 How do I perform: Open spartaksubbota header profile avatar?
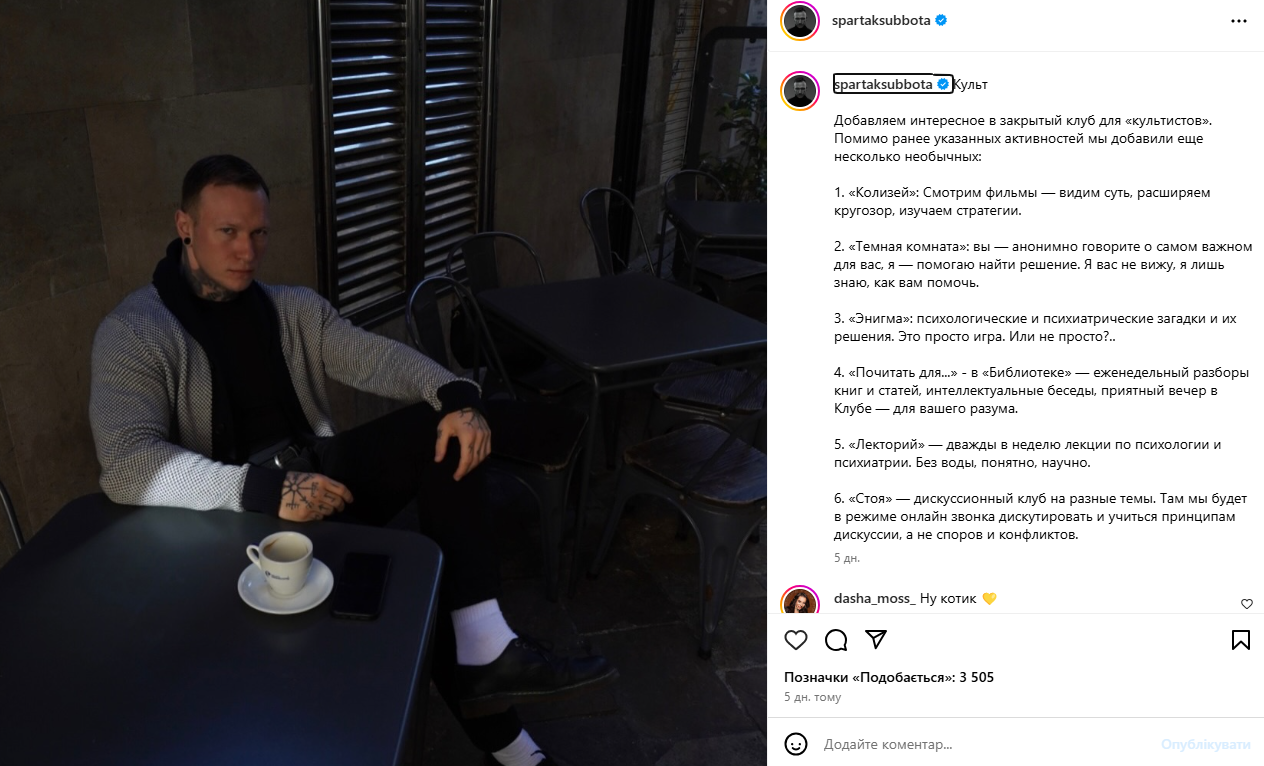pyautogui.click(x=801, y=20)
